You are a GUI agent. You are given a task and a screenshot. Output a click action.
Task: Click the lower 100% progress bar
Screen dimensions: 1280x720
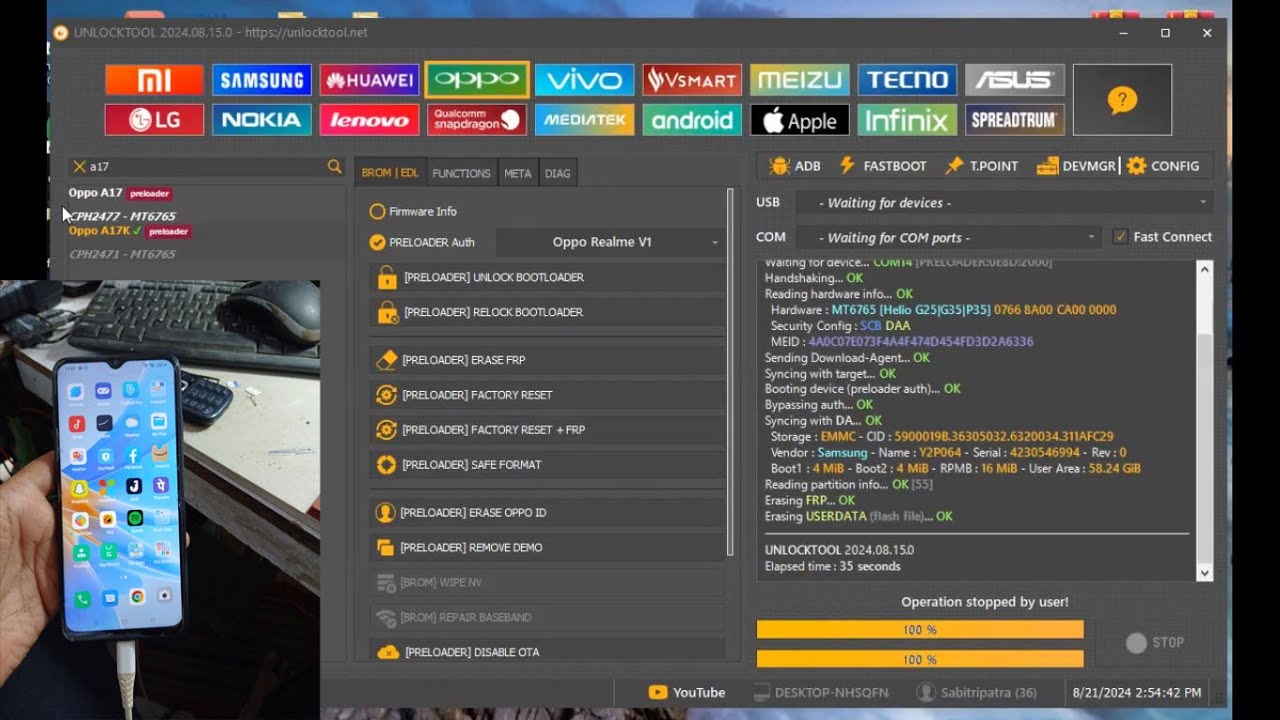pos(920,659)
